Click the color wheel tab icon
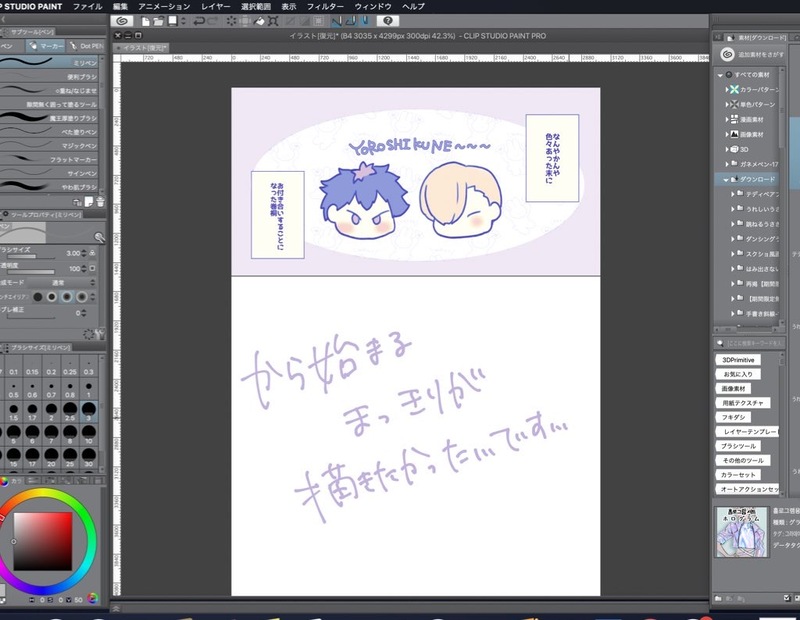Viewport: 800px width, 620px height. point(4,481)
